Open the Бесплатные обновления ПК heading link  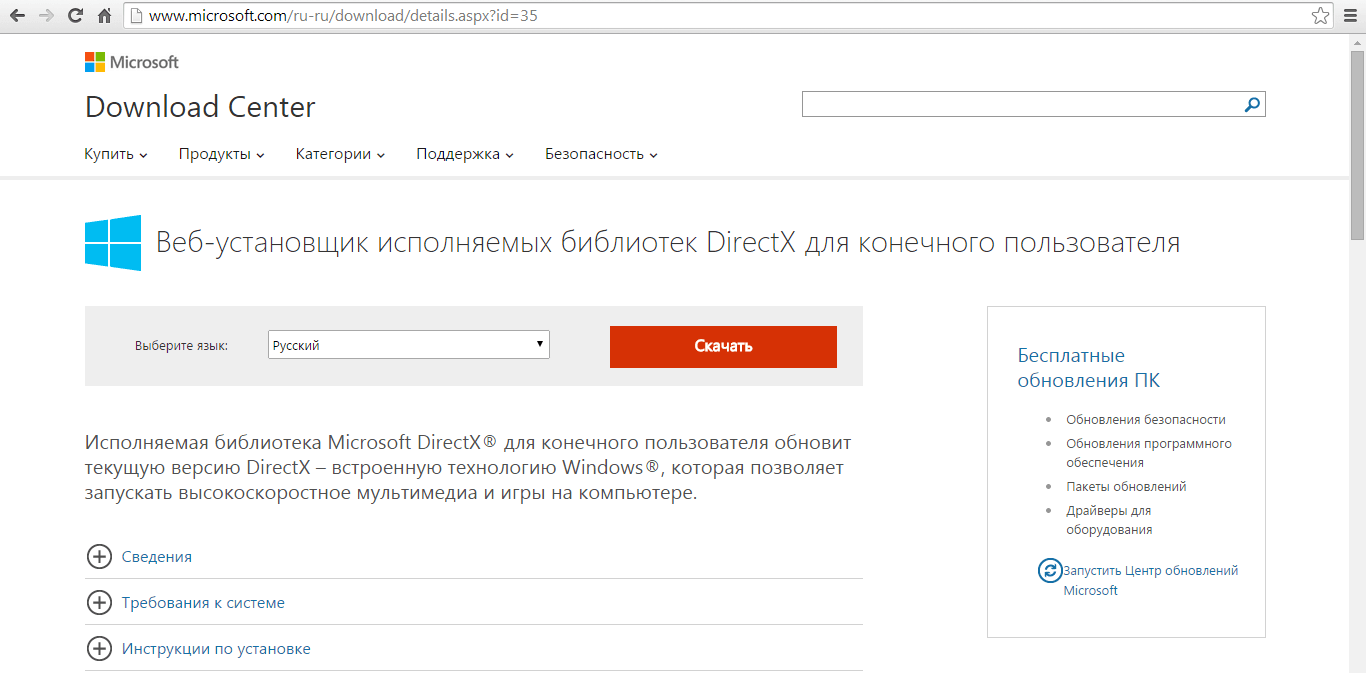click(1089, 368)
